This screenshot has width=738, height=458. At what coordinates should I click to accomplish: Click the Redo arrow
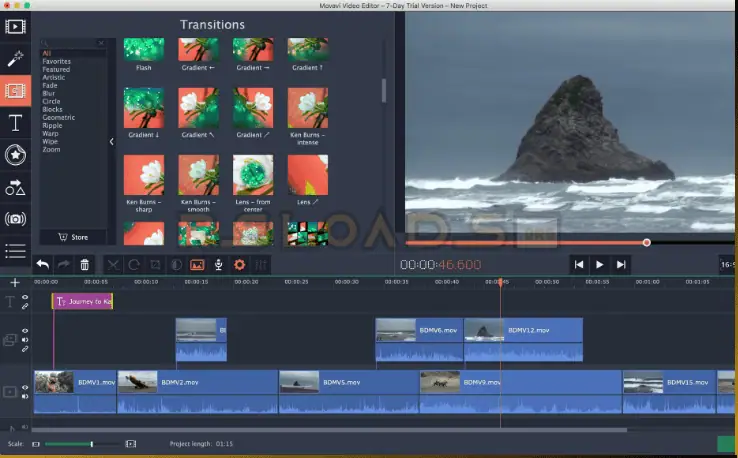(x=64, y=265)
